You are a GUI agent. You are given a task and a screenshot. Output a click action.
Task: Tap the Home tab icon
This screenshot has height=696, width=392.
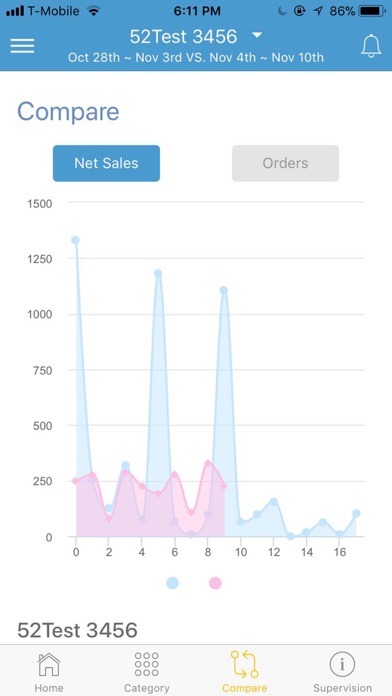tap(49, 664)
